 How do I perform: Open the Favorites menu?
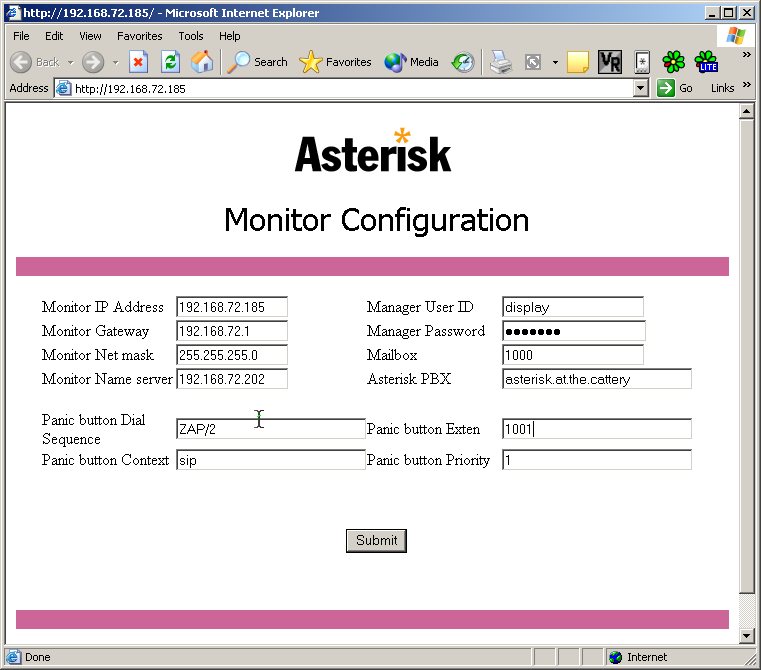(x=140, y=36)
